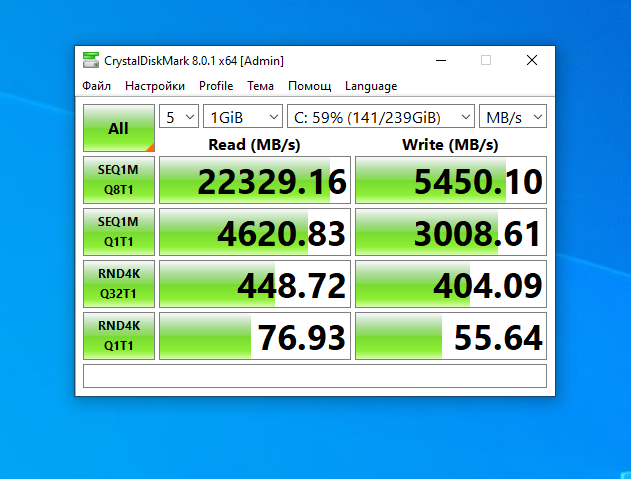The image size is (631, 479).
Task: Click the 448.72 read result
Action: click(x=255, y=284)
